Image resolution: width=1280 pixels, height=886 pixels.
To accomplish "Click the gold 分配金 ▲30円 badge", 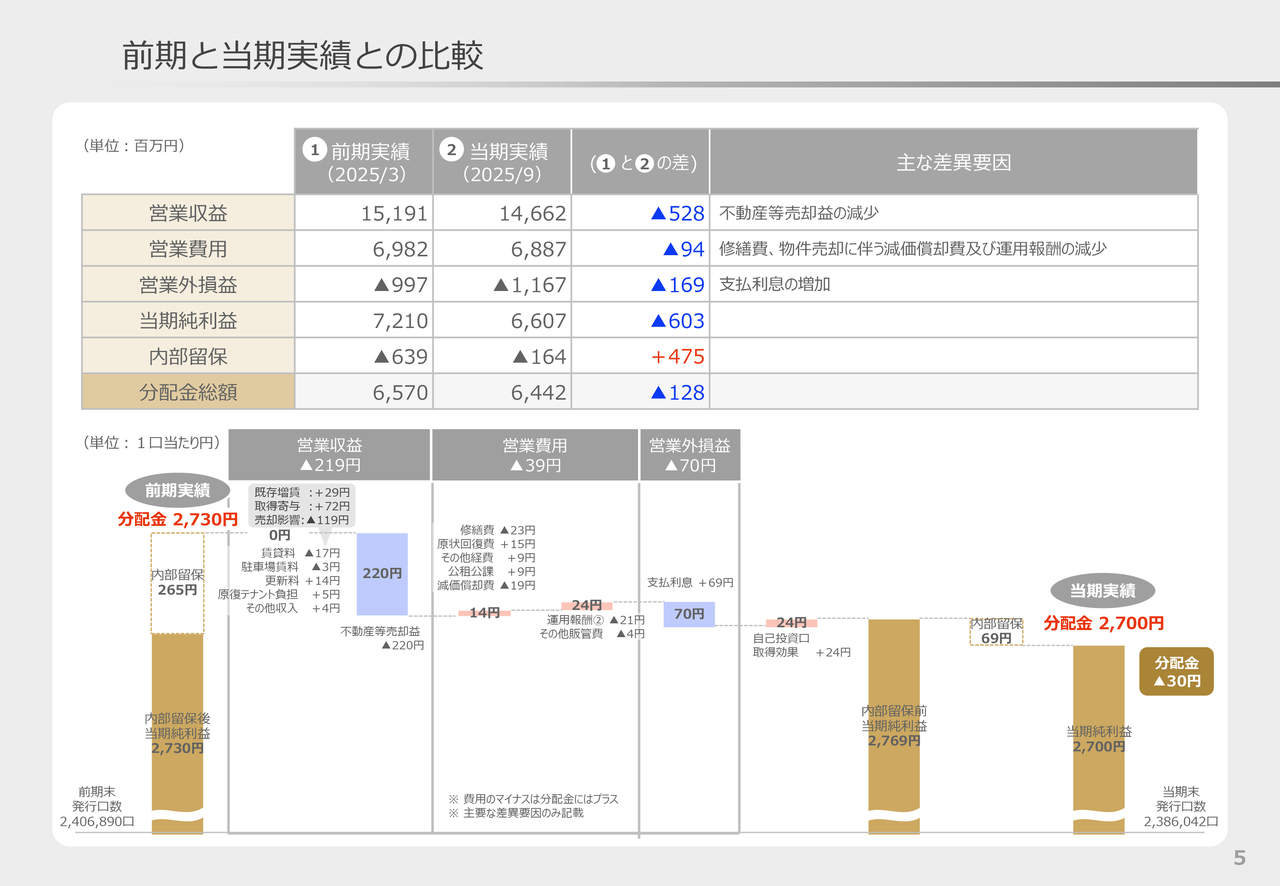I will pyautogui.click(x=1176, y=671).
